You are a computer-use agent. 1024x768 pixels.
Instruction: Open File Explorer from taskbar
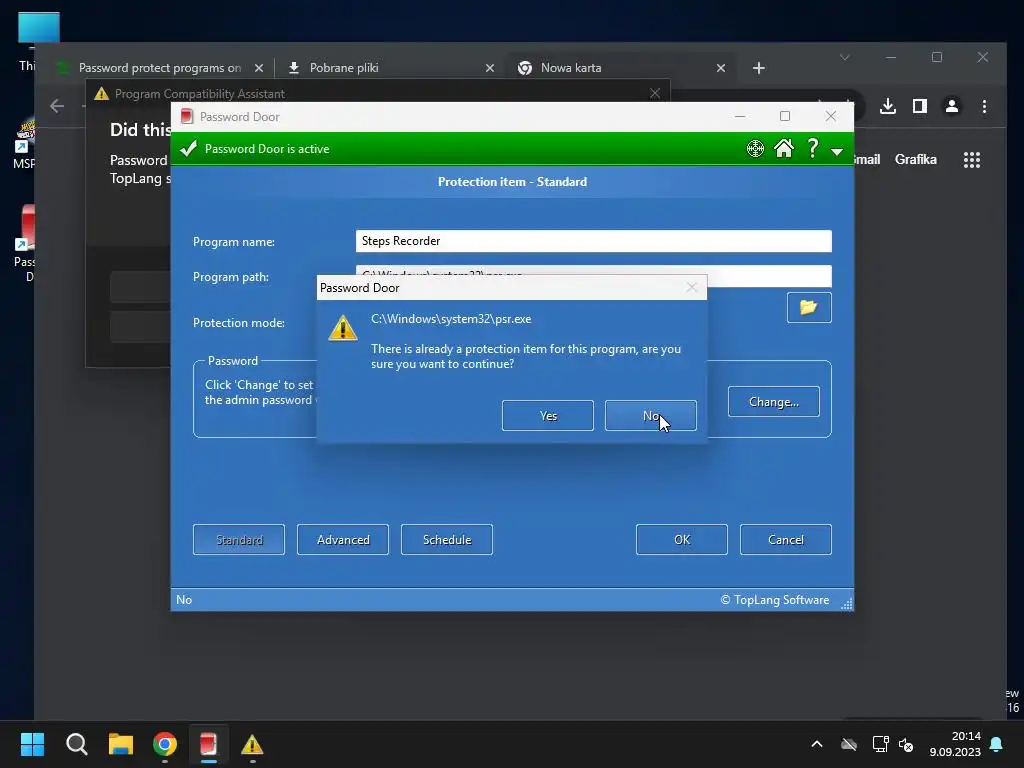coord(121,744)
